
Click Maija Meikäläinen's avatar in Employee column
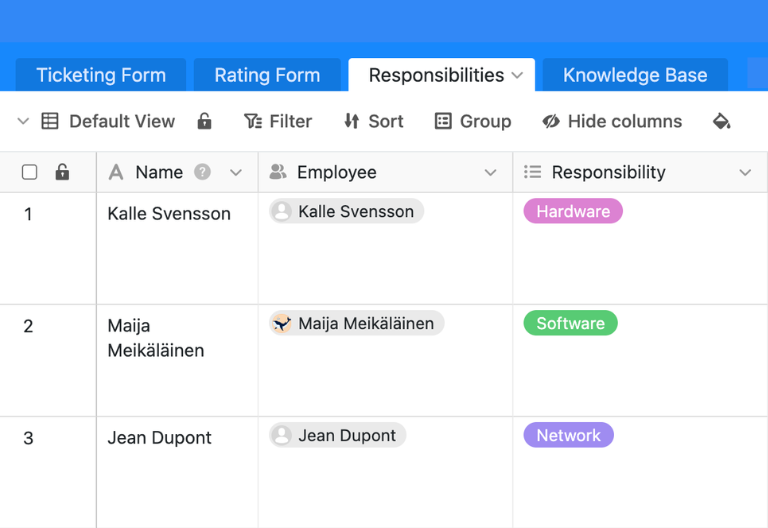tap(282, 323)
